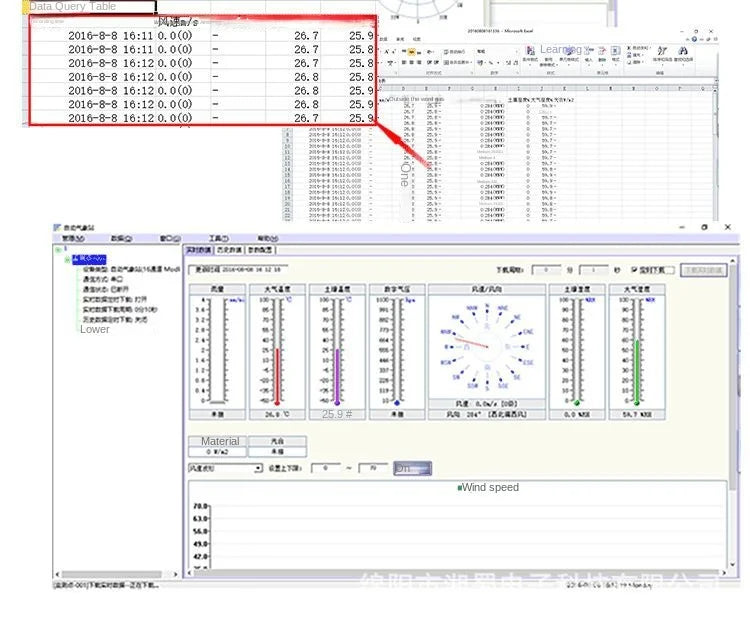Click the blue Help icon in Excel
Viewport: 750px width, 623px height.
coord(694,39)
